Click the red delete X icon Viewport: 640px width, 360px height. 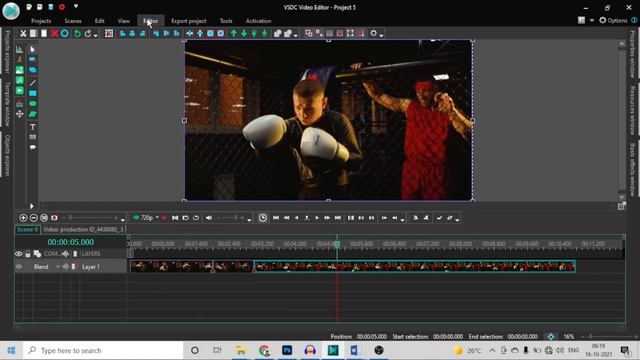54,33
